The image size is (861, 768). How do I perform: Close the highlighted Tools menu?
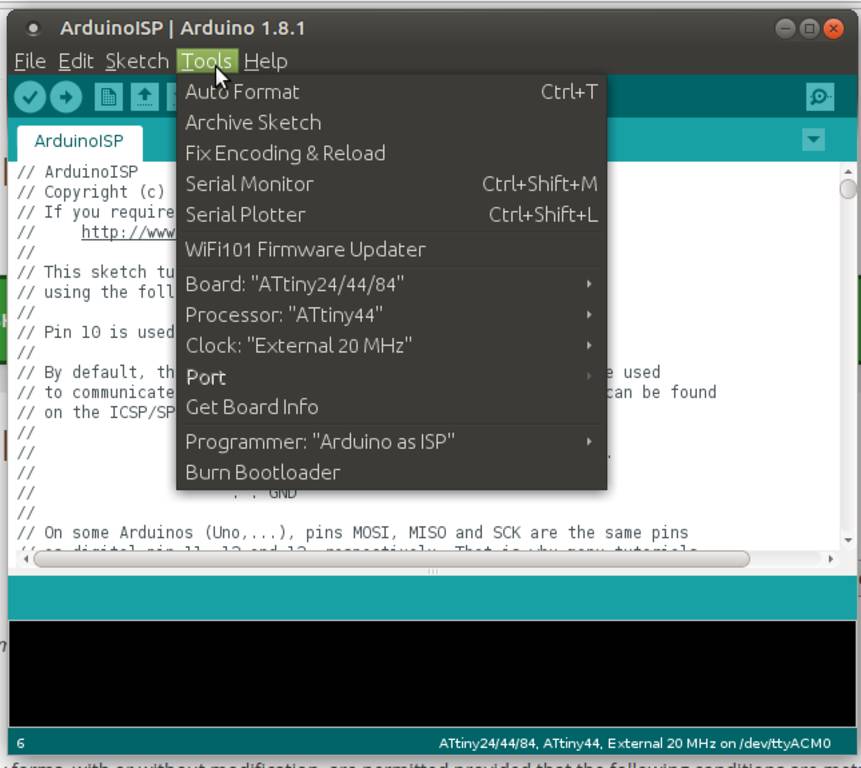pyautogui.click(x=207, y=61)
